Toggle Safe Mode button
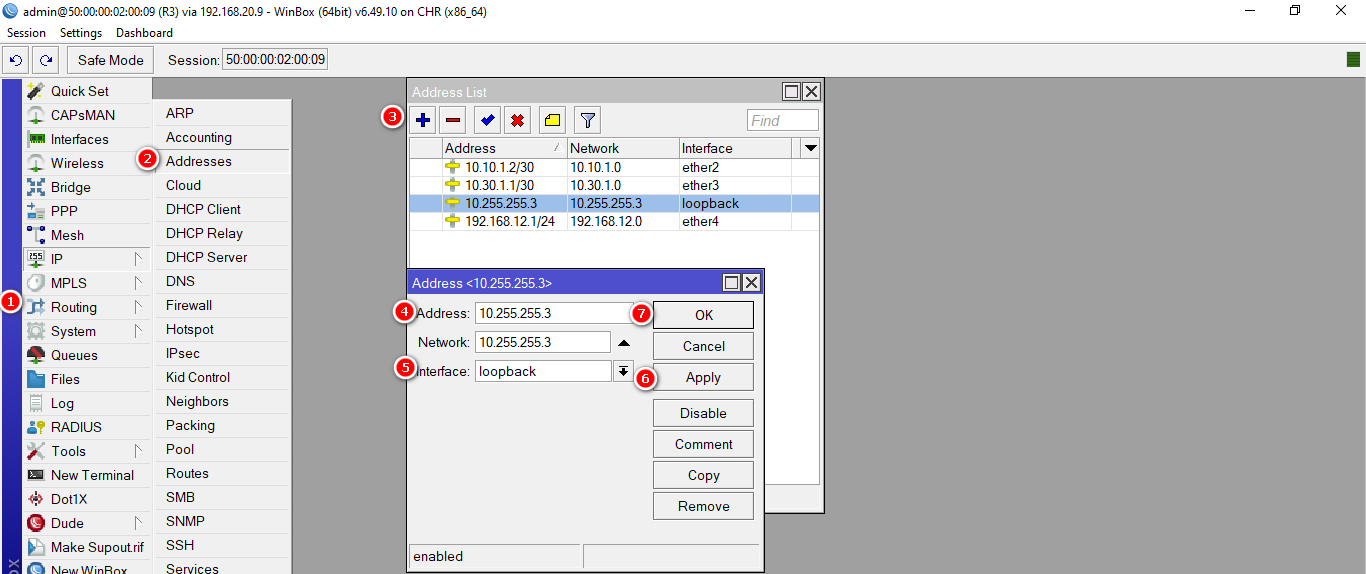1366x574 pixels. click(111, 60)
